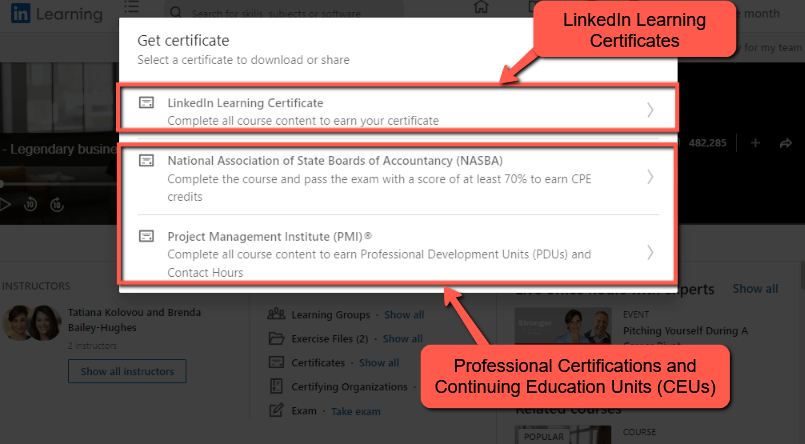The width and height of the screenshot is (805, 444).
Task: Click the NASBA certificate card icon
Action: point(146,161)
